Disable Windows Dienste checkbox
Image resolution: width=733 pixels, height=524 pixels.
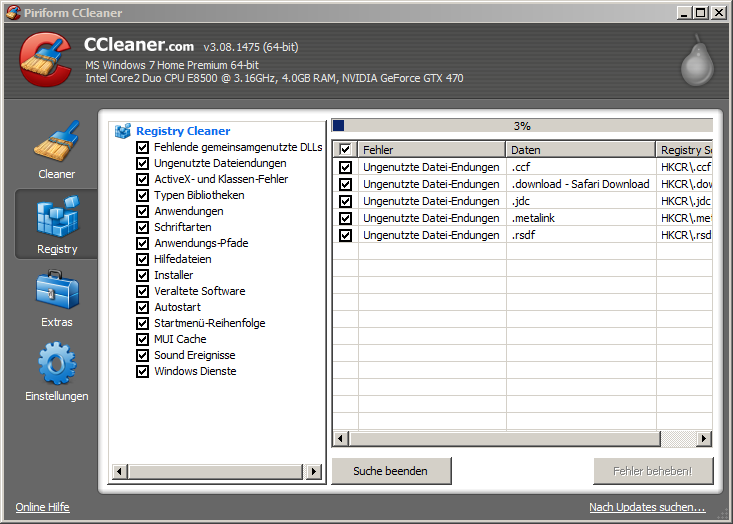(x=142, y=371)
